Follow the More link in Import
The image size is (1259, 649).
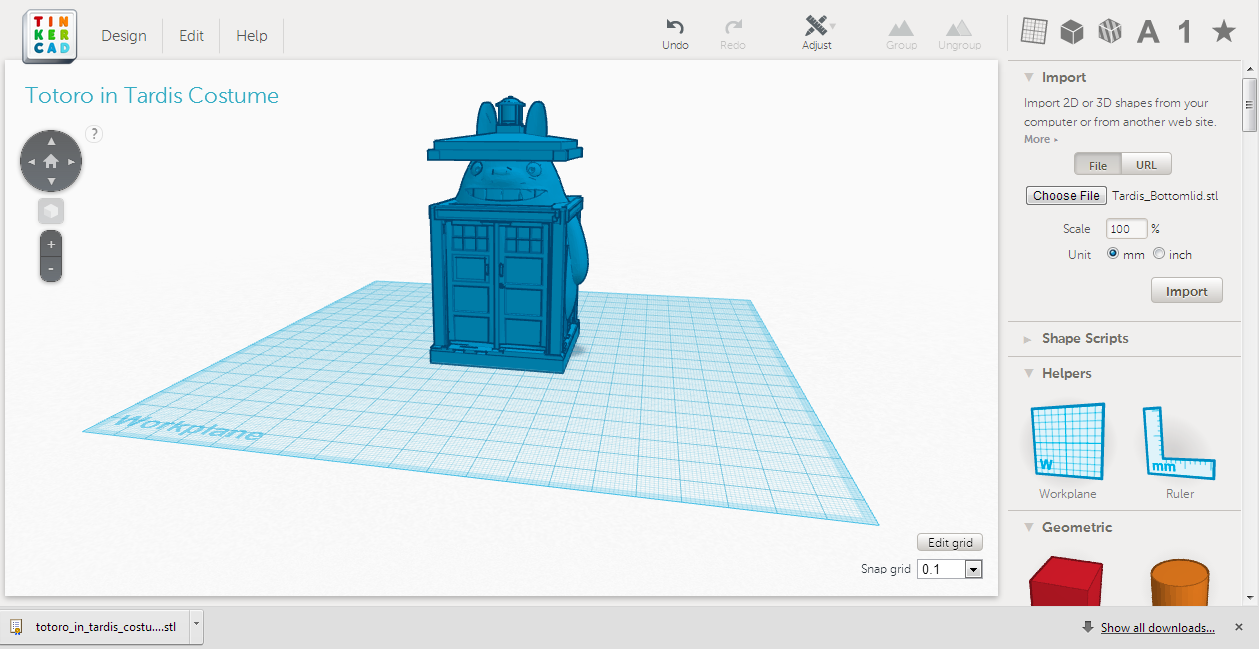tap(1040, 139)
